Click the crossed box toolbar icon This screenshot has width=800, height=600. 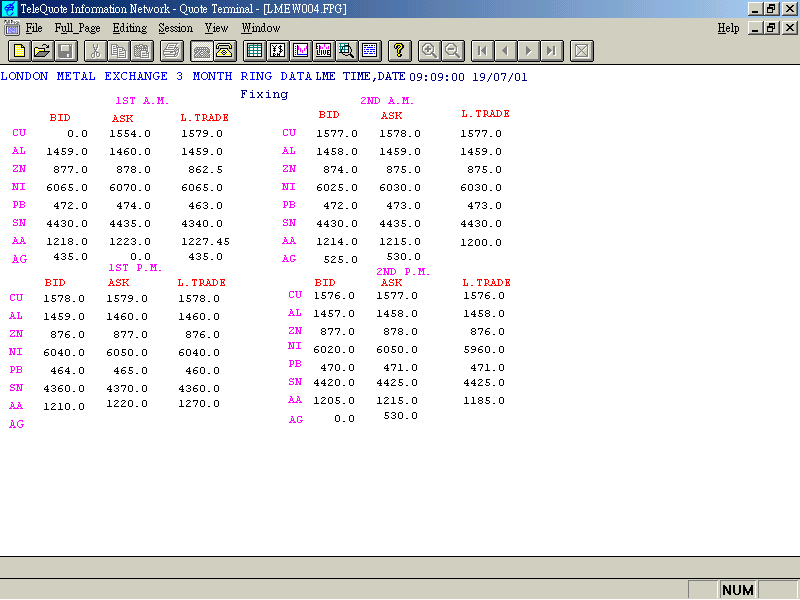coord(582,51)
